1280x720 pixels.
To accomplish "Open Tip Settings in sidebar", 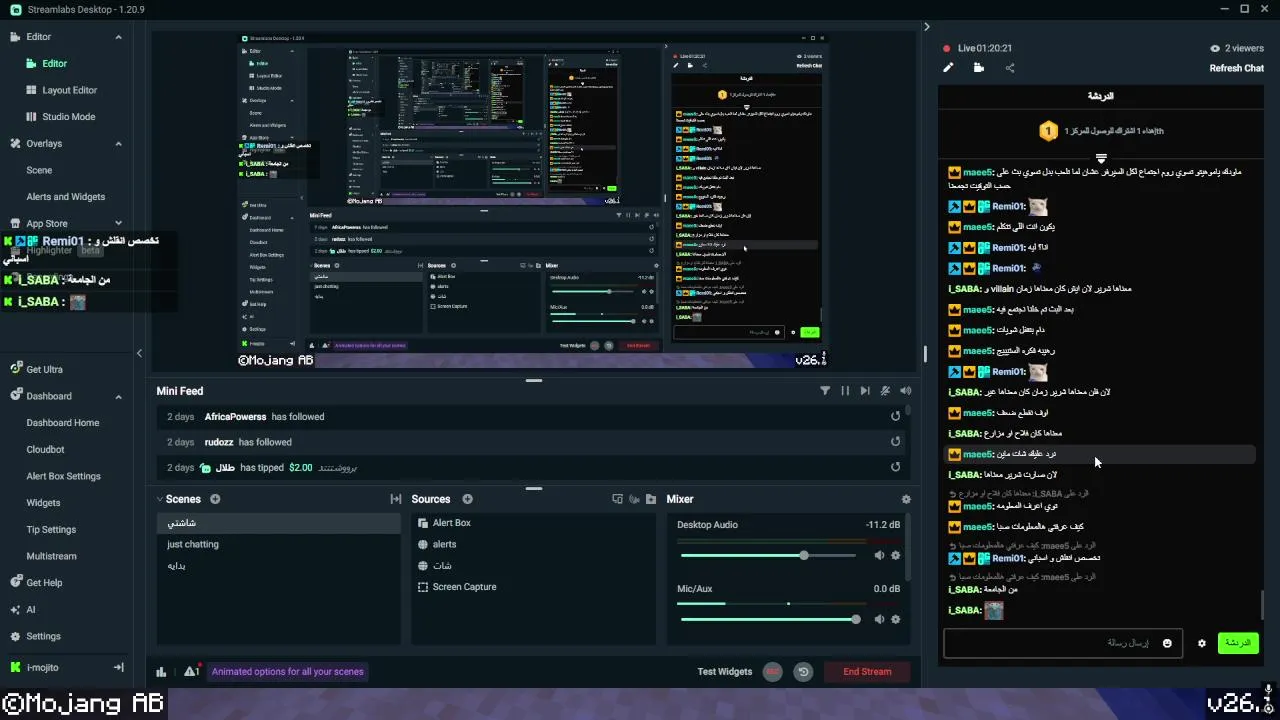I will point(51,529).
